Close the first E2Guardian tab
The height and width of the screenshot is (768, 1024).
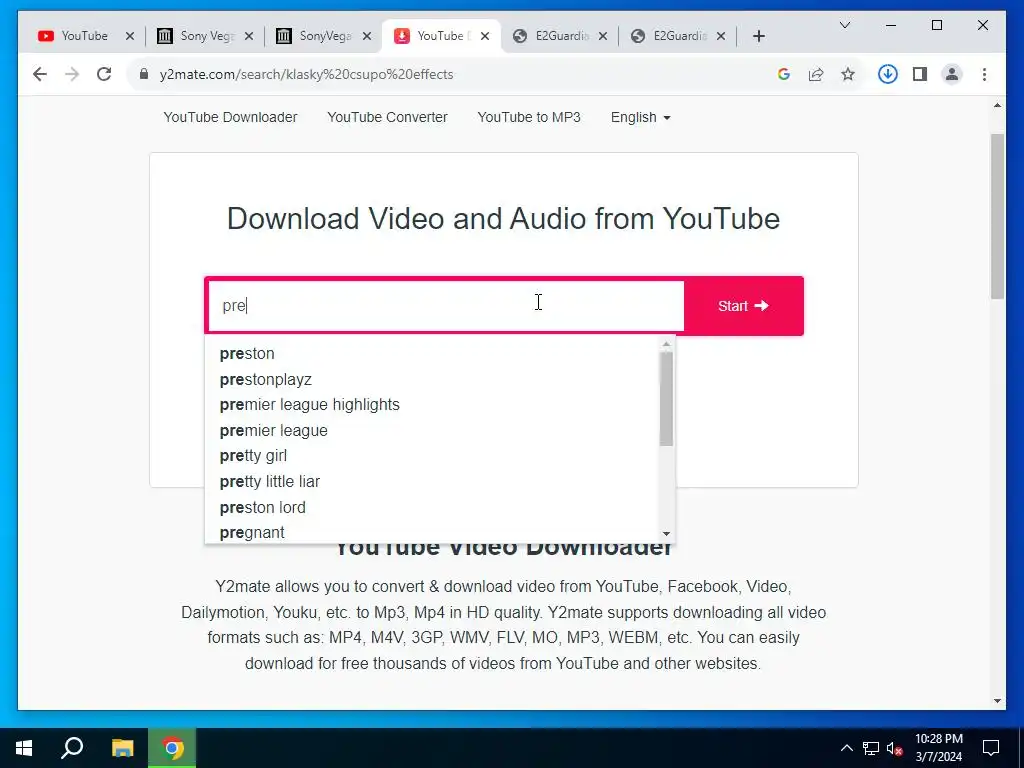(603, 36)
